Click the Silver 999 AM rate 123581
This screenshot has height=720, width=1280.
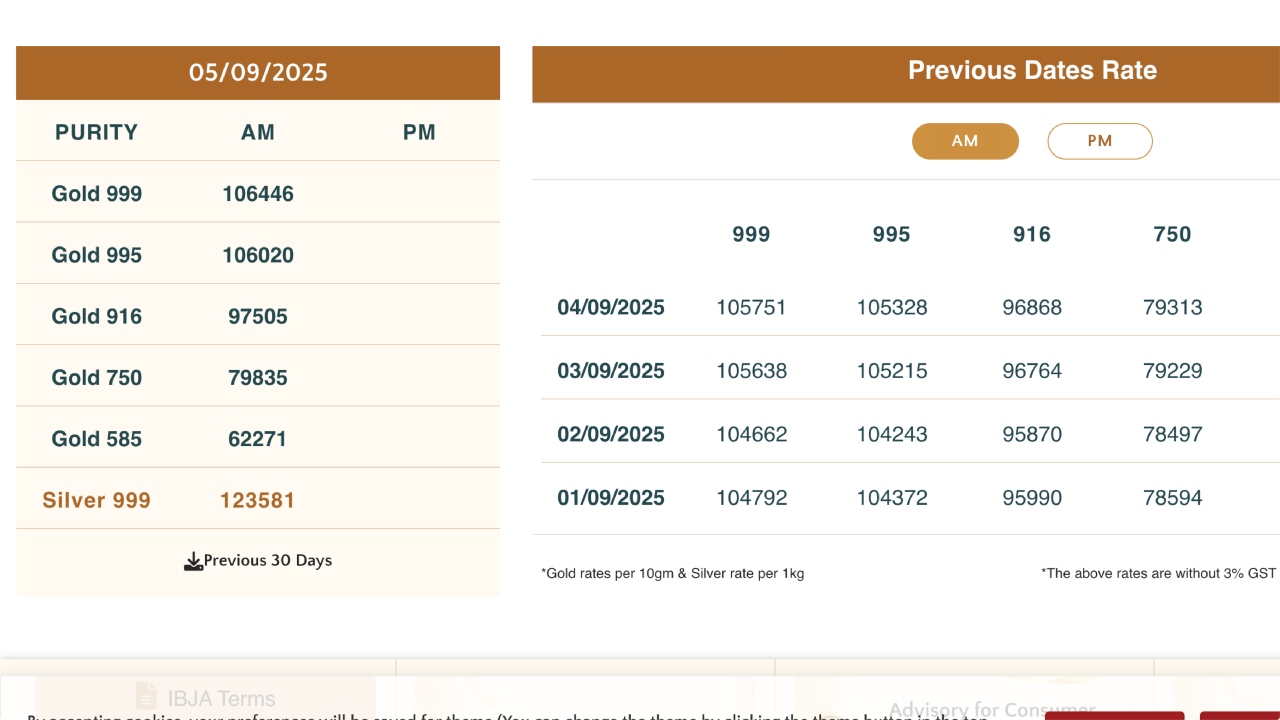[x=258, y=500]
